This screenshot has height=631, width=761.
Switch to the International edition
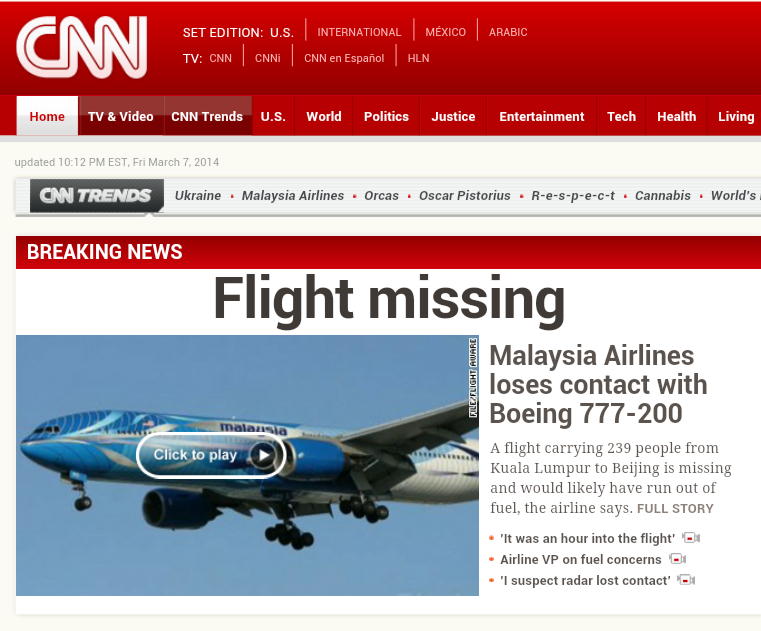click(359, 32)
